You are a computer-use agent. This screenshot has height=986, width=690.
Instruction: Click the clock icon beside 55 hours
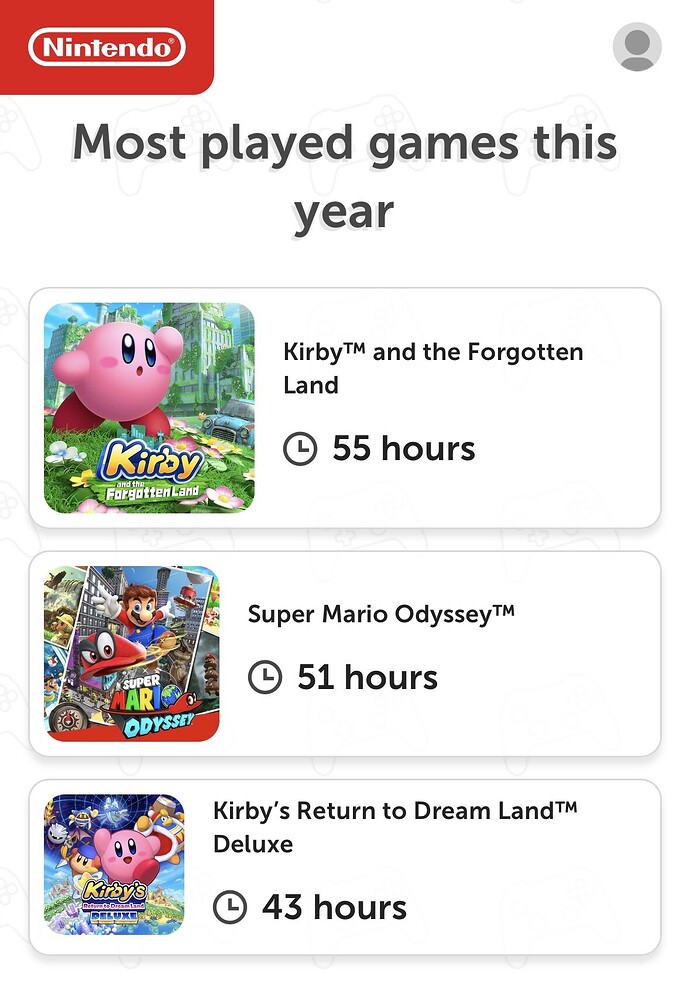pos(300,449)
